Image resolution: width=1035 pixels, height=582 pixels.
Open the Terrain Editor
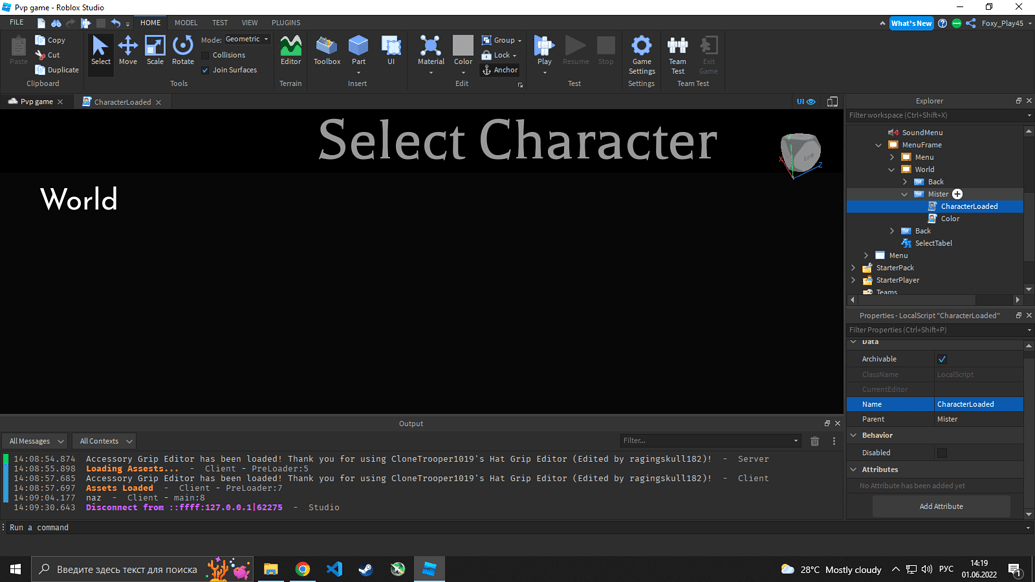pyautogui.click(x=290, y=51)
